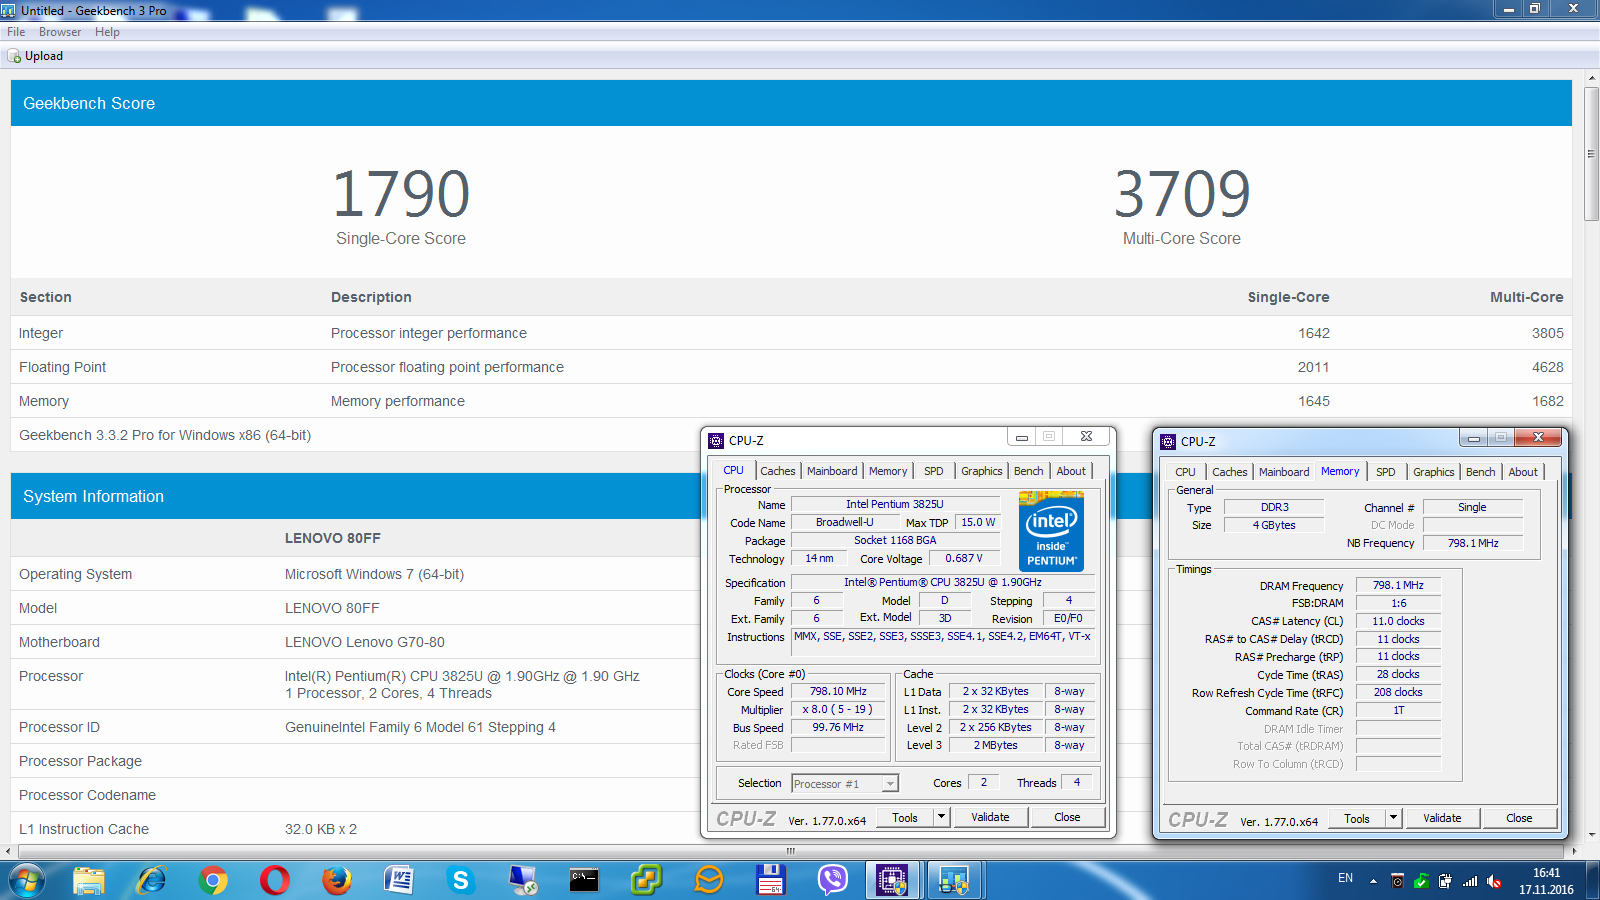The image size is (1600, 900).
Task: Switch to SPD tab in right CPU-Z window
Action: pos(1386,472)
